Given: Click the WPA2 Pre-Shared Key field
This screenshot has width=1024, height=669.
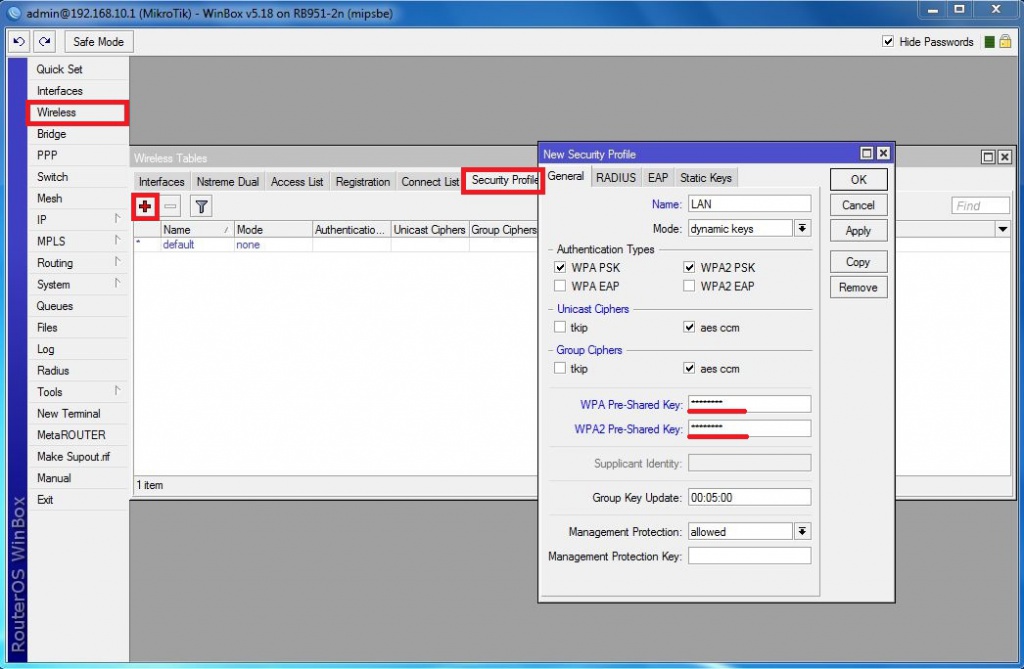Looking at the screenshot, I should [x=749, y=428].
